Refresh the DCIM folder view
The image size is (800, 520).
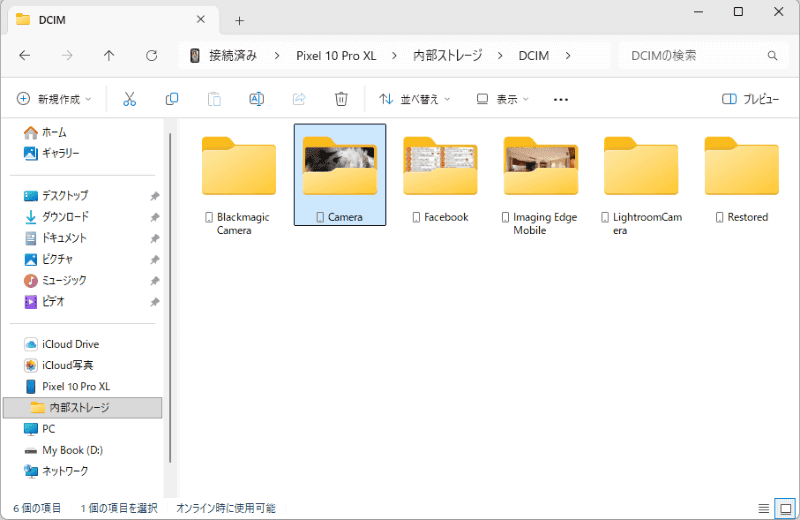tap(152, 56)
